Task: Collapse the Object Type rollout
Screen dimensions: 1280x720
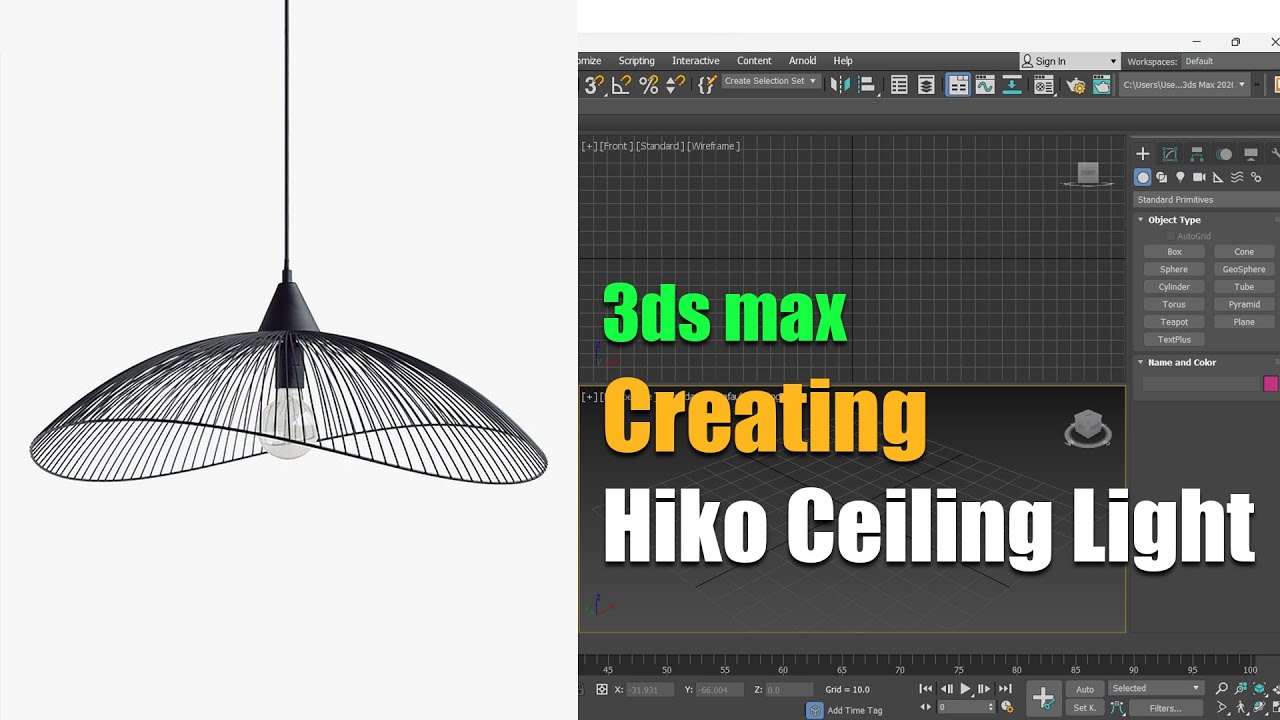Action: pyautogui.click(x=1174, y=220)
